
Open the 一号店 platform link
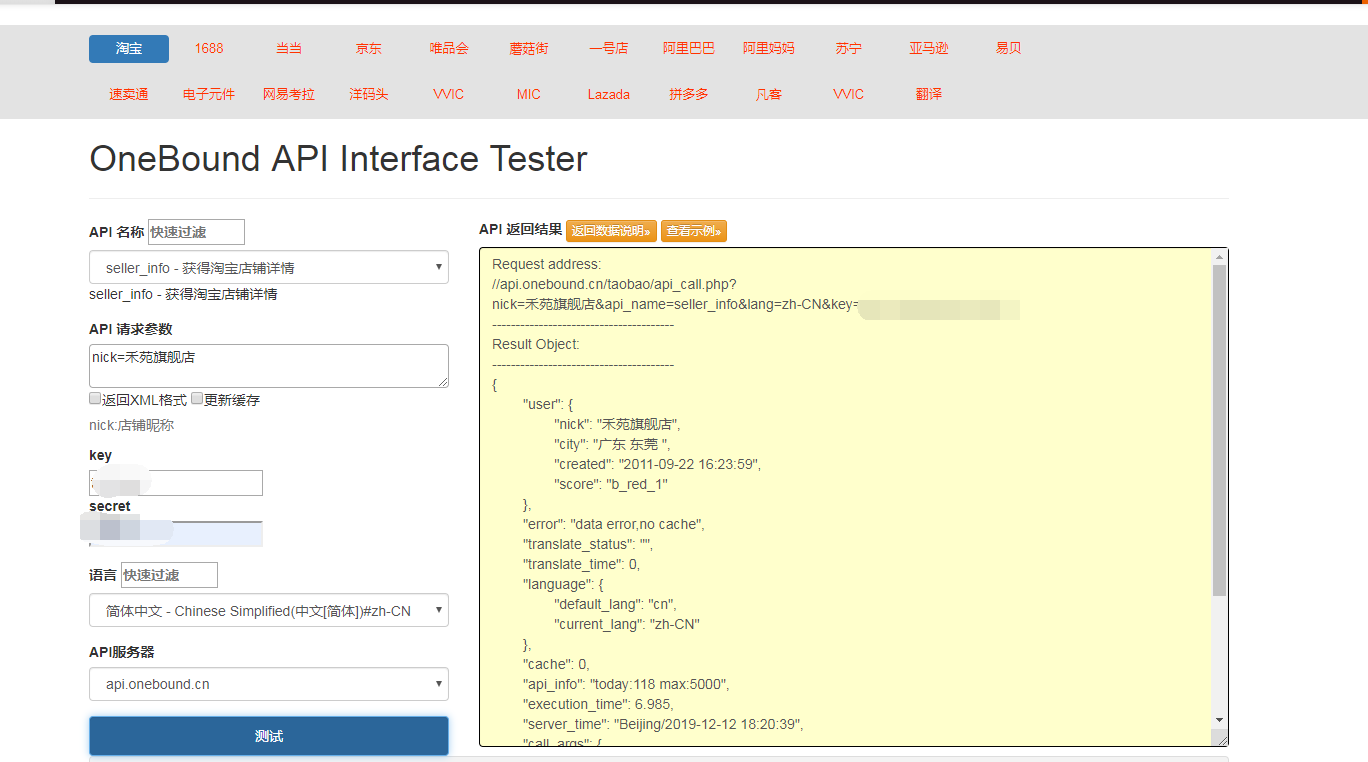(x=609, y=49)
